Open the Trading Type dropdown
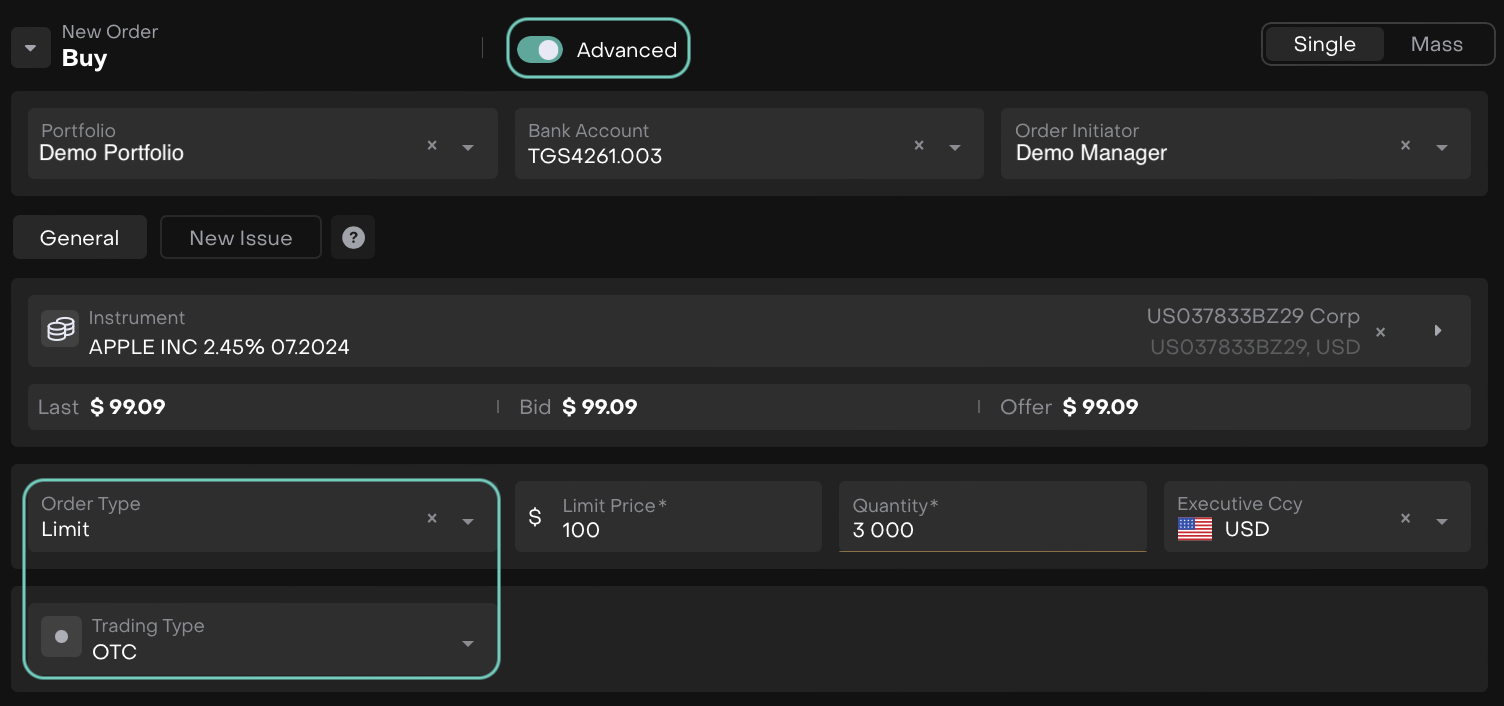Viewport: 1504px width, 706px height. [x=468, y=643]
